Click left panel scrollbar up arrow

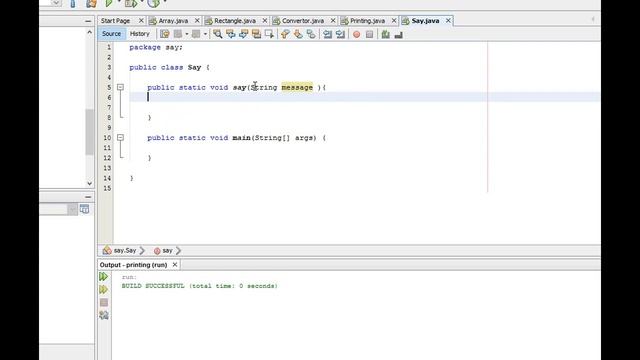pos(90,32)
